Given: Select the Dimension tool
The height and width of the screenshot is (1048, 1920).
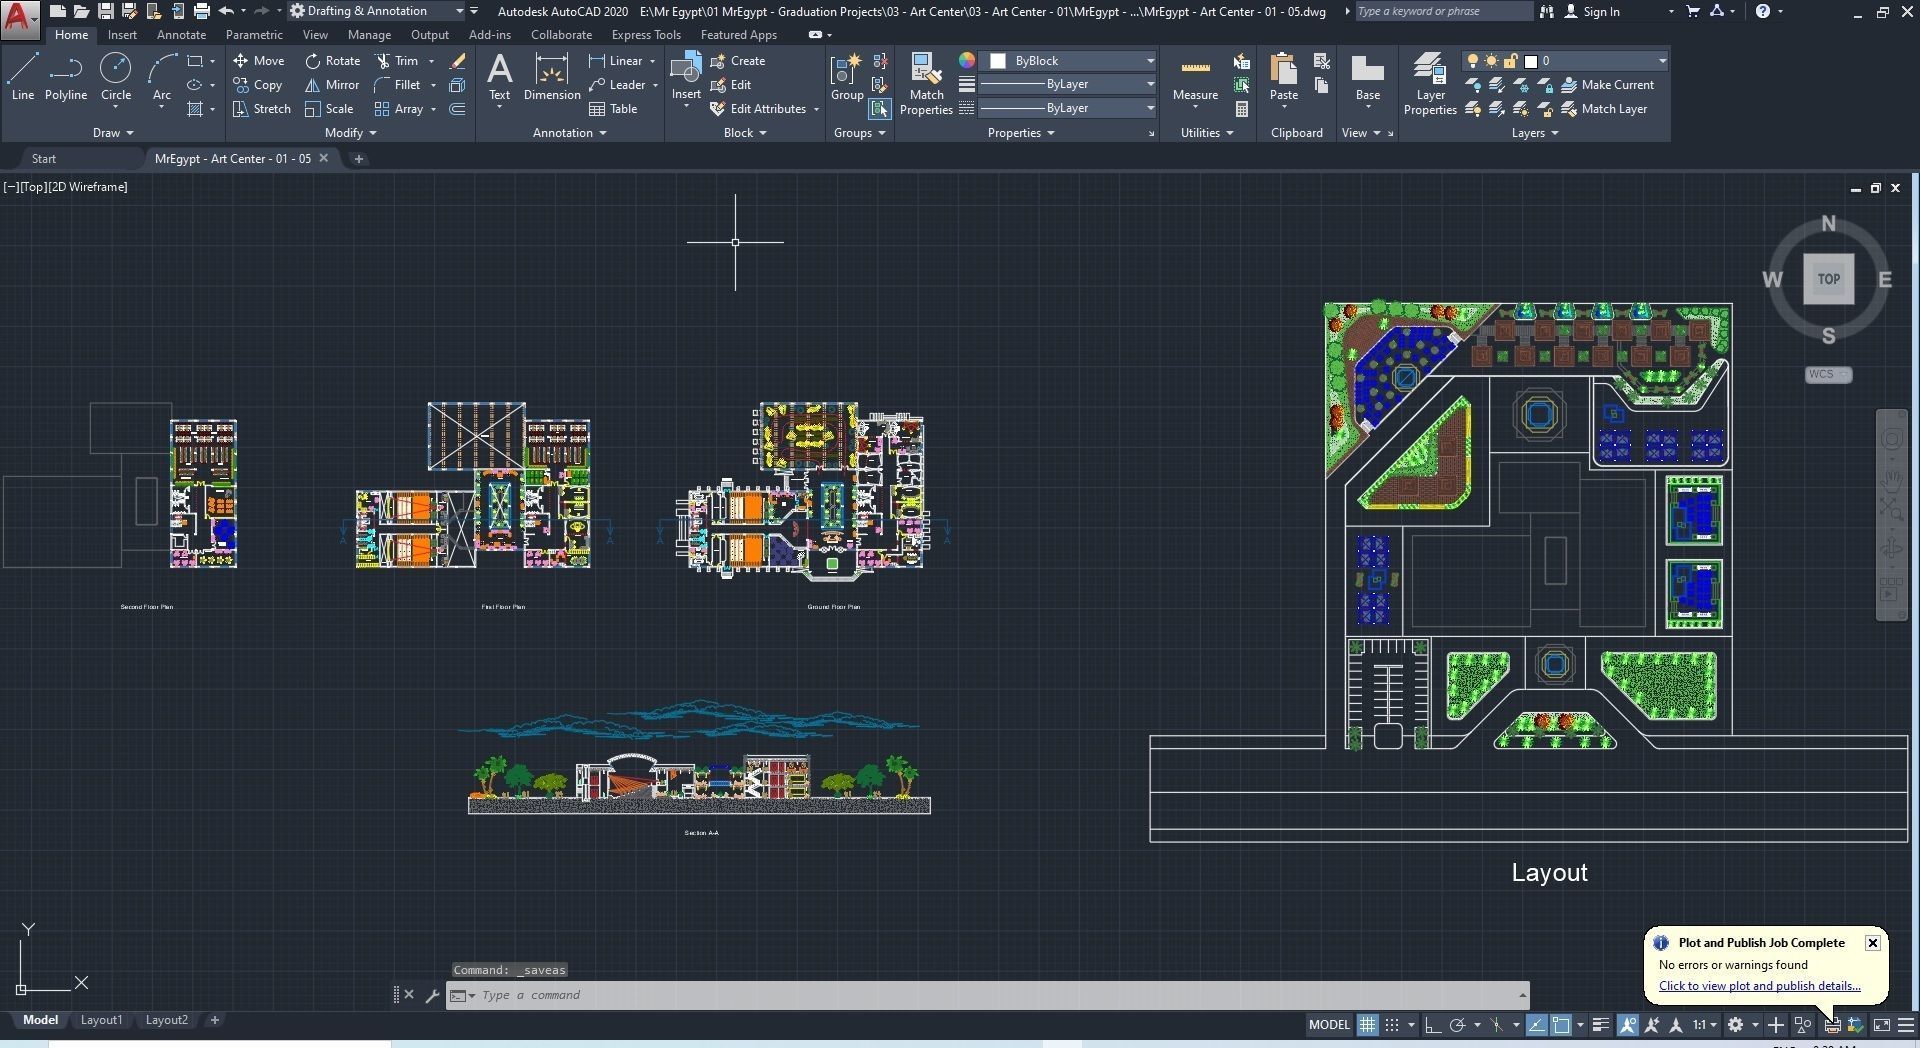Looking at the screenshot, I should [551, 78].
